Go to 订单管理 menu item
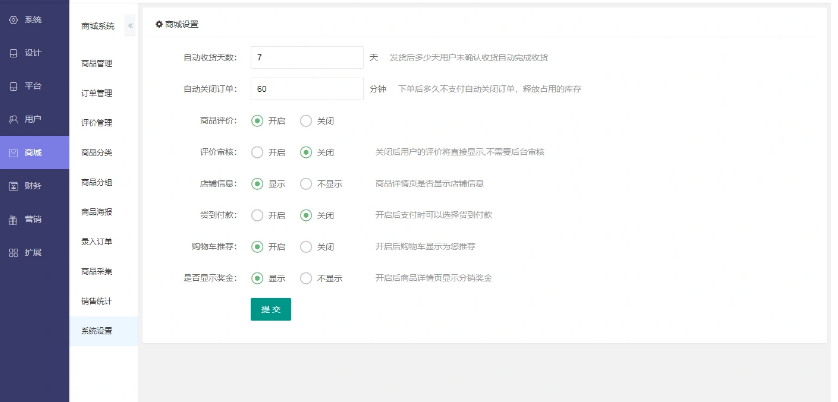Image resolution: width=838 pixels, height=402 pixels. [97, 93]
